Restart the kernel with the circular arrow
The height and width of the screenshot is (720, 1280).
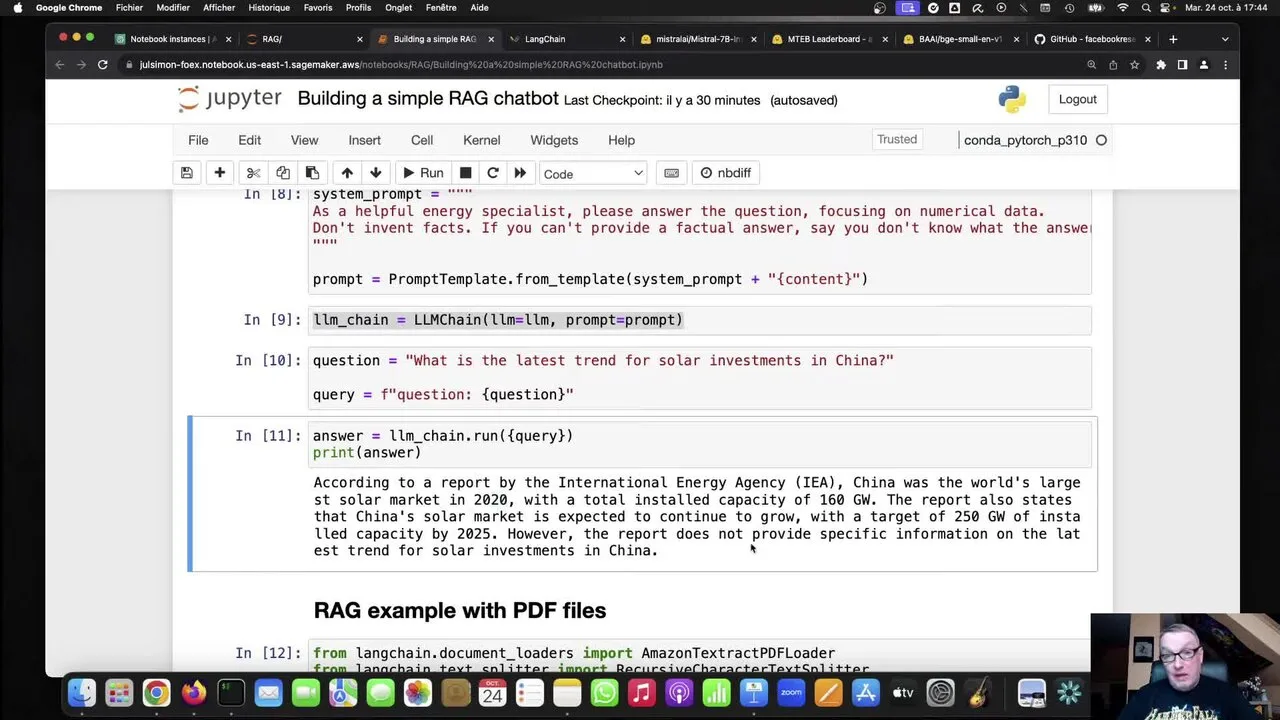click(x=493, y=173)
